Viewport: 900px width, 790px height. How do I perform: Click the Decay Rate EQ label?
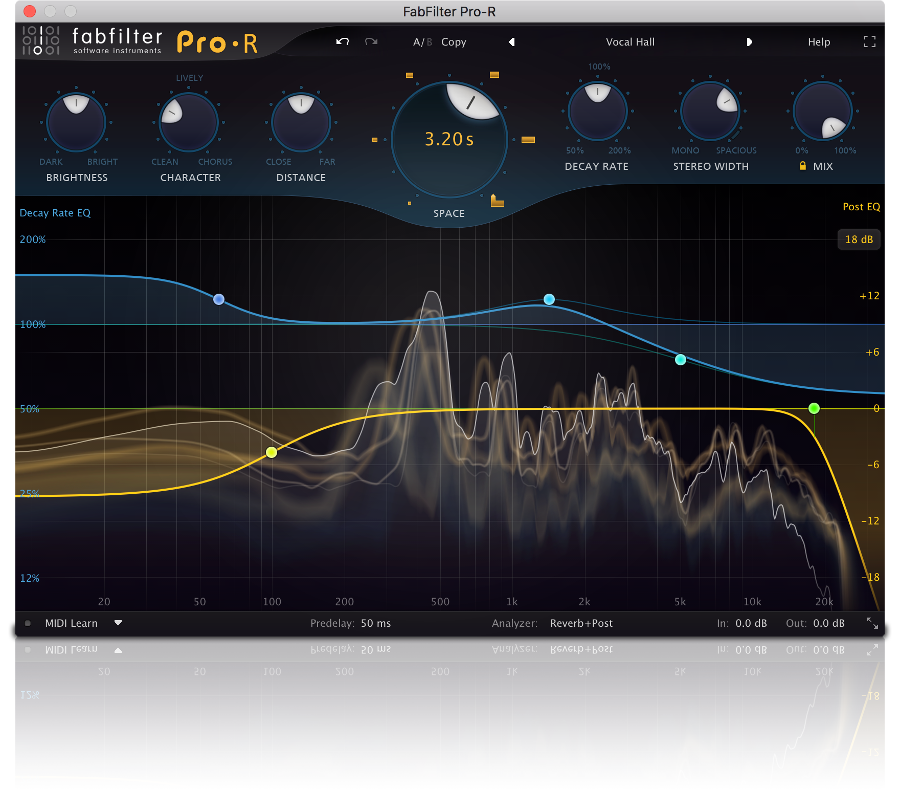click(55, 212)
